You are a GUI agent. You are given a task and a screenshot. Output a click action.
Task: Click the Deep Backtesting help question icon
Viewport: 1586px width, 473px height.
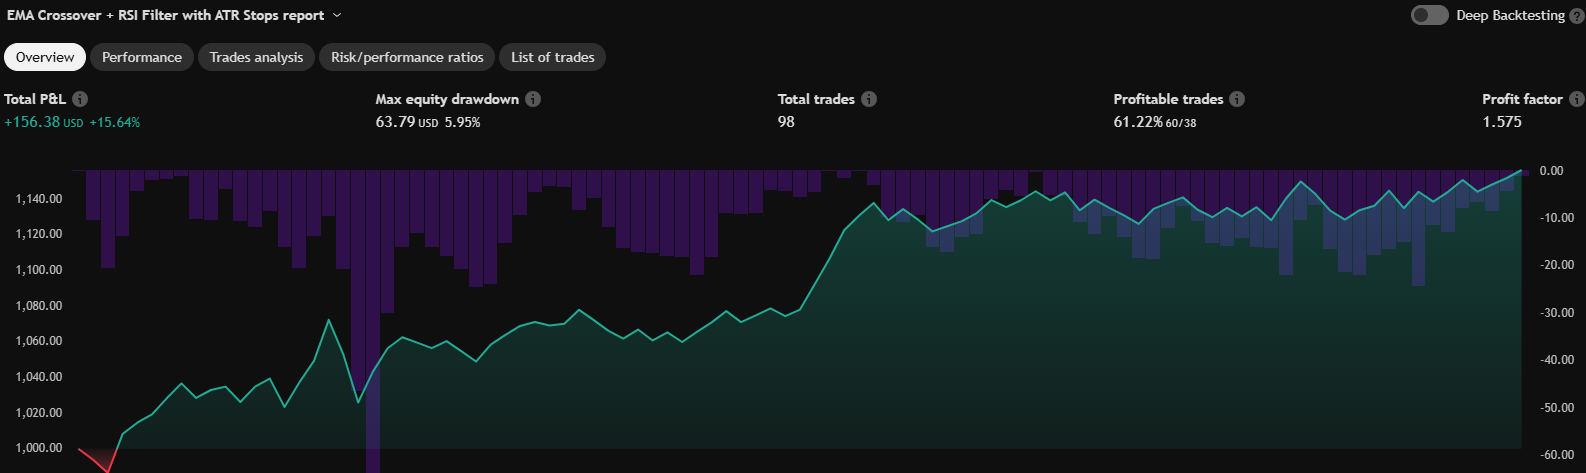coord(1577,15)
